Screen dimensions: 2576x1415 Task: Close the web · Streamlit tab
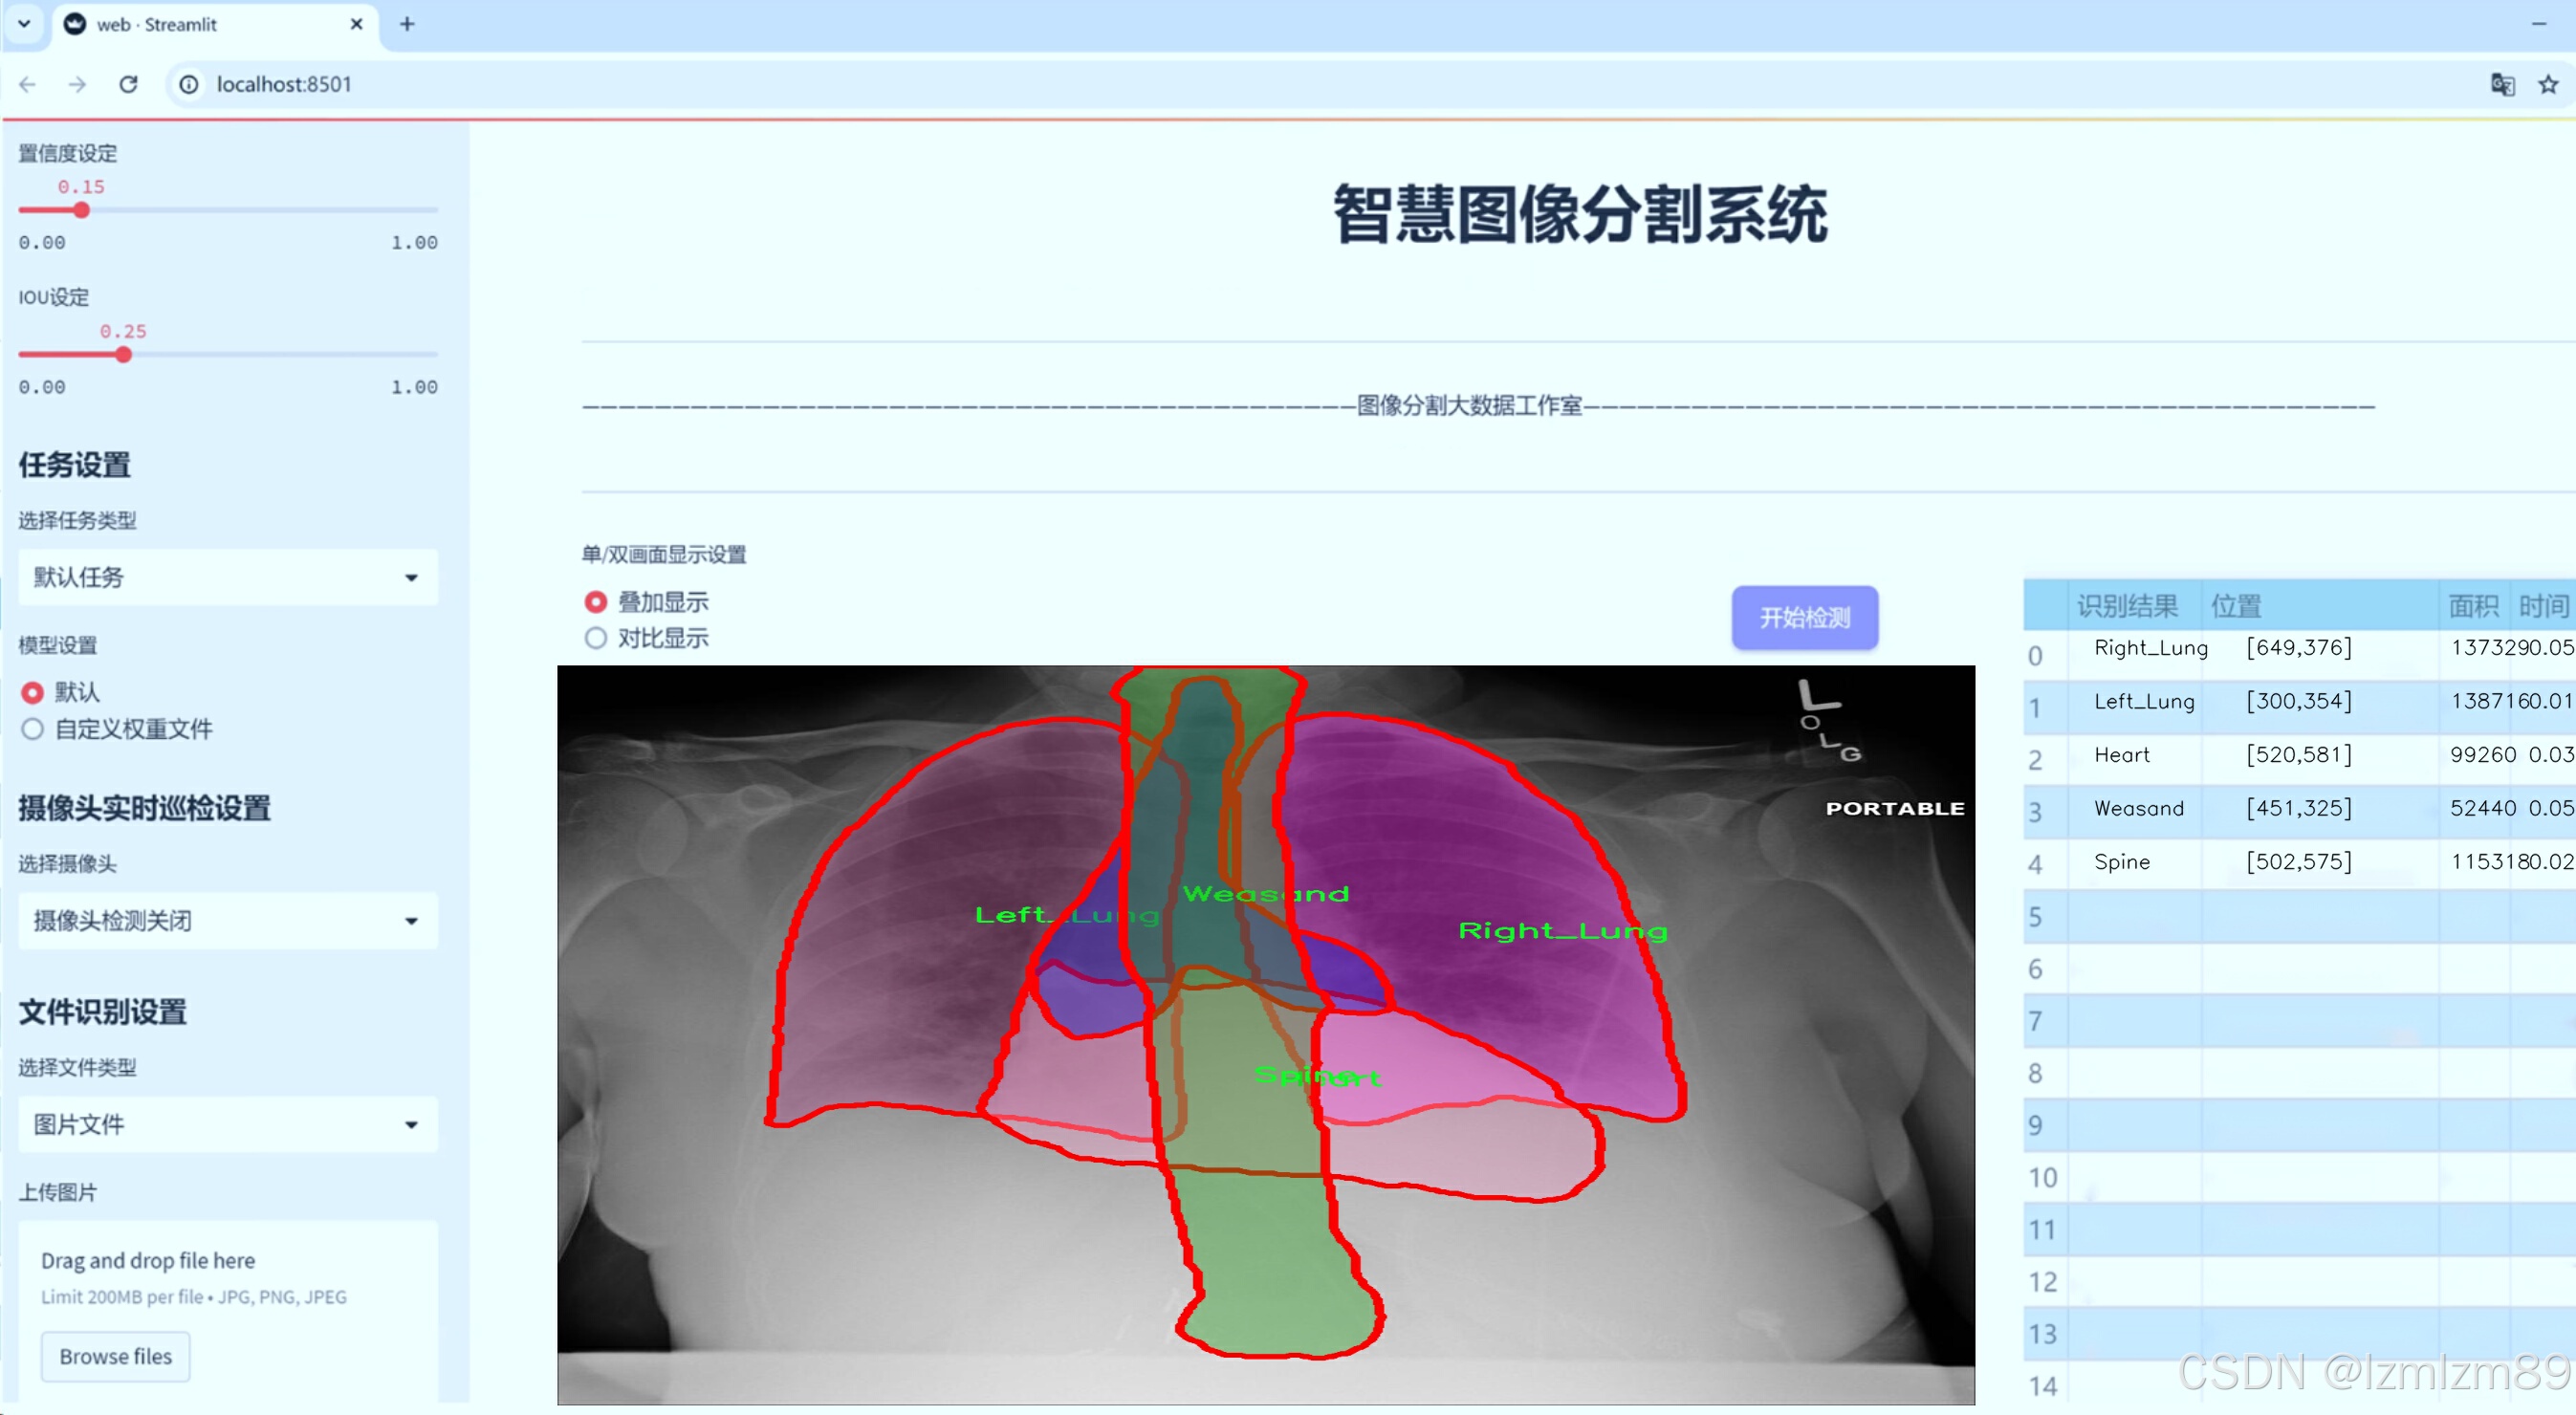(356, 24)
